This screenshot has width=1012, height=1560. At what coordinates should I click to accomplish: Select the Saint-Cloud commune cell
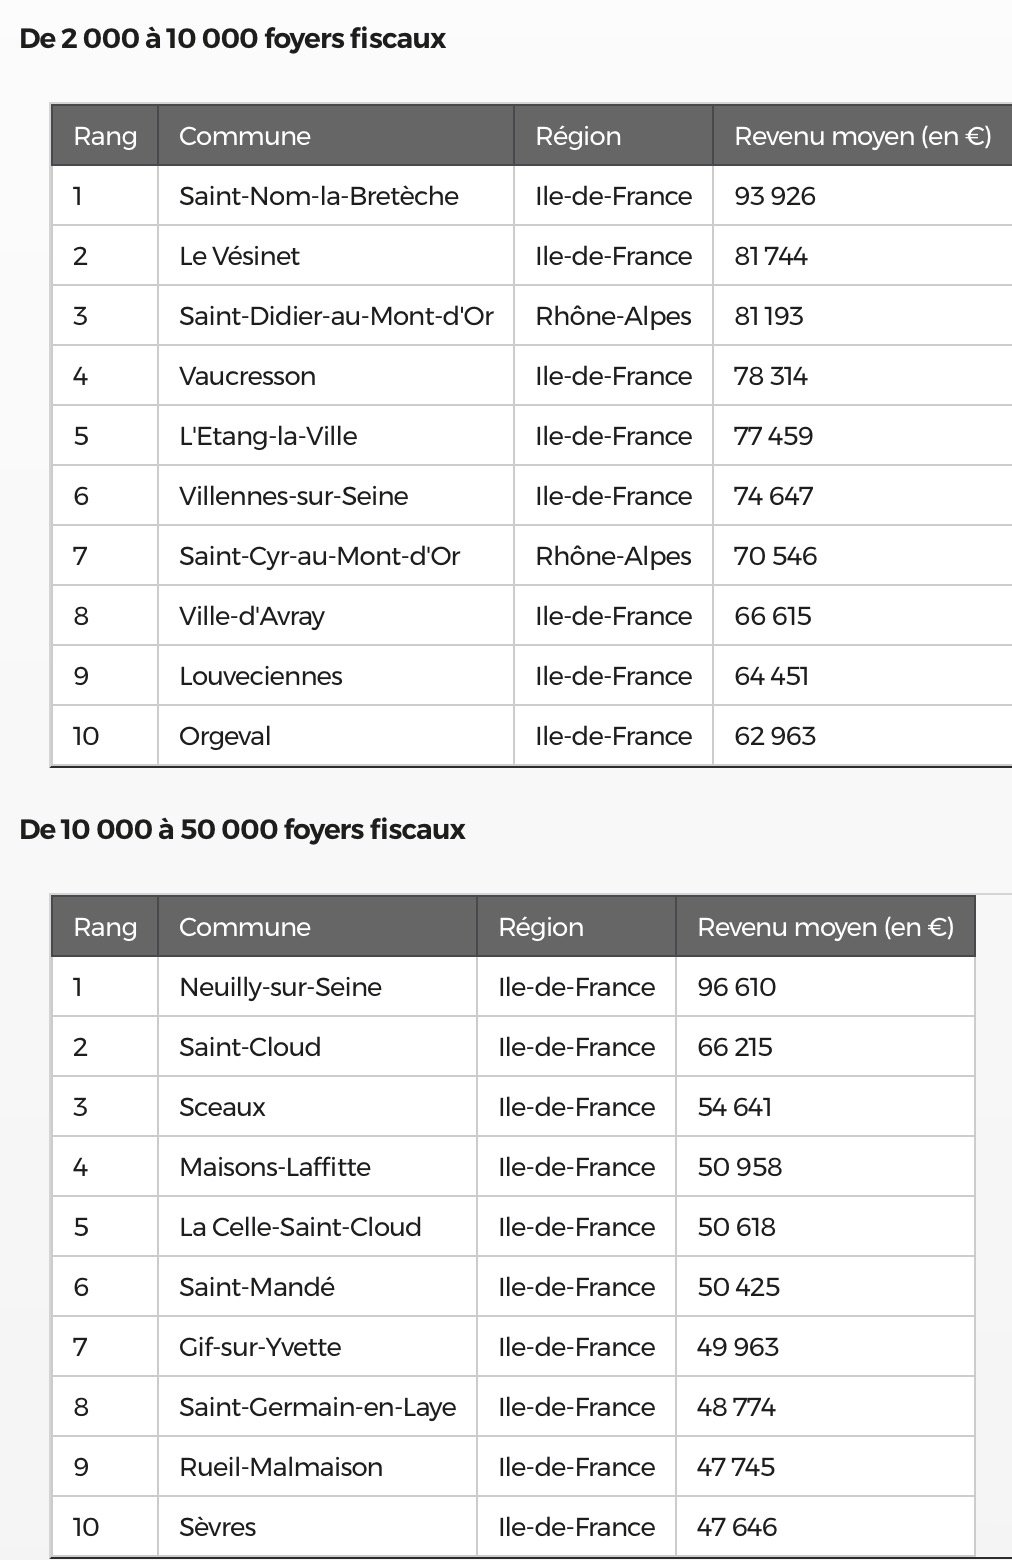[317, 1047]
